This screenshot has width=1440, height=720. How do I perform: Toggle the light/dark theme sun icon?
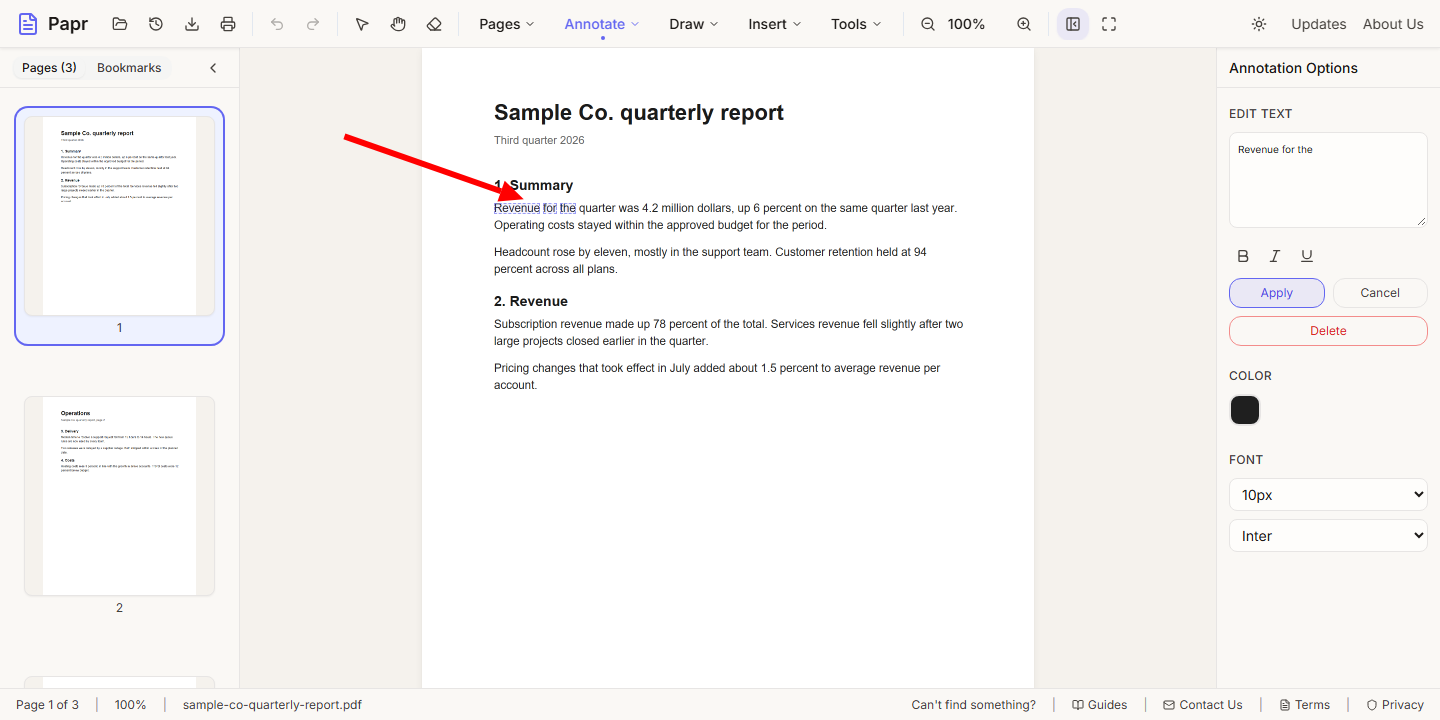(x=1259, y=24)
